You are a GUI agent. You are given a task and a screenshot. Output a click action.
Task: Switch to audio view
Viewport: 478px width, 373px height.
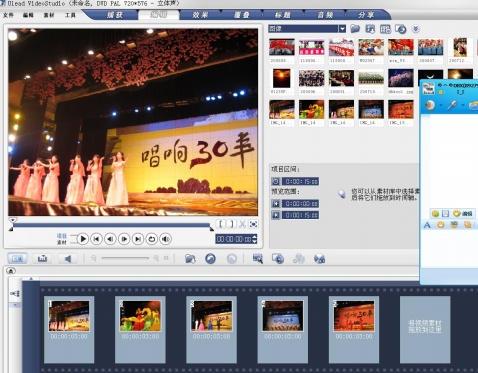pyautogui.click(x=67, y=258)
